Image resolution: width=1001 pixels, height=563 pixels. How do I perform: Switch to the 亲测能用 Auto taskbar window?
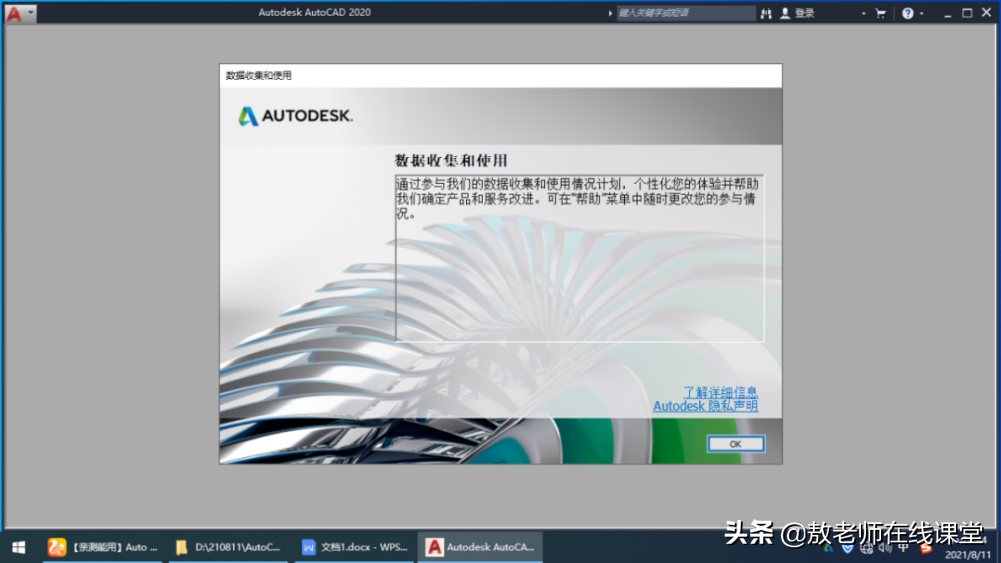tap(103, 547)
